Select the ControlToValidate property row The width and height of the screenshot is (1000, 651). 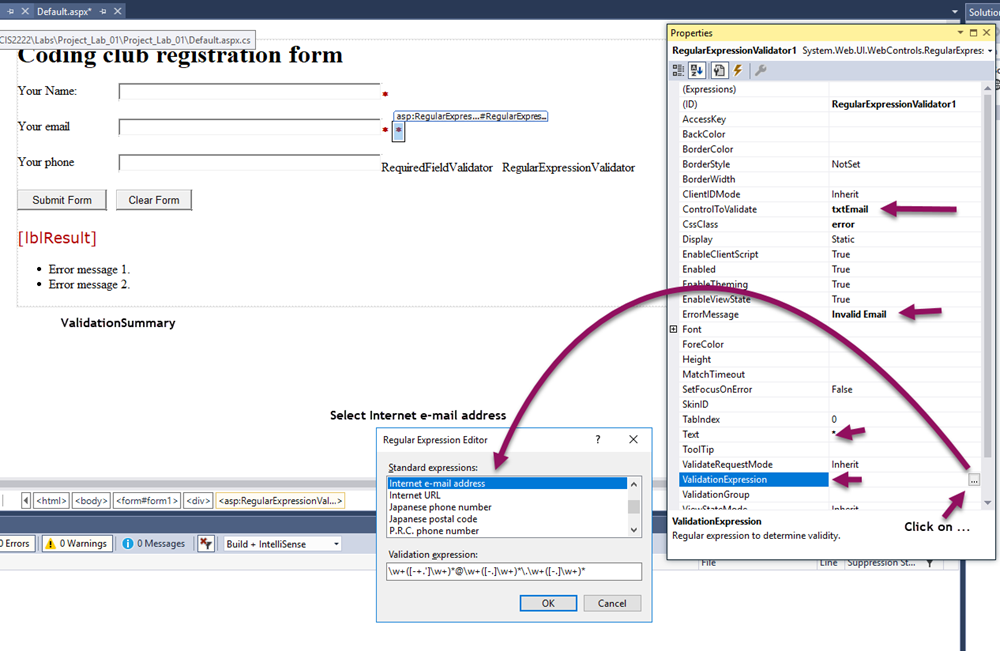coord(829,209)
